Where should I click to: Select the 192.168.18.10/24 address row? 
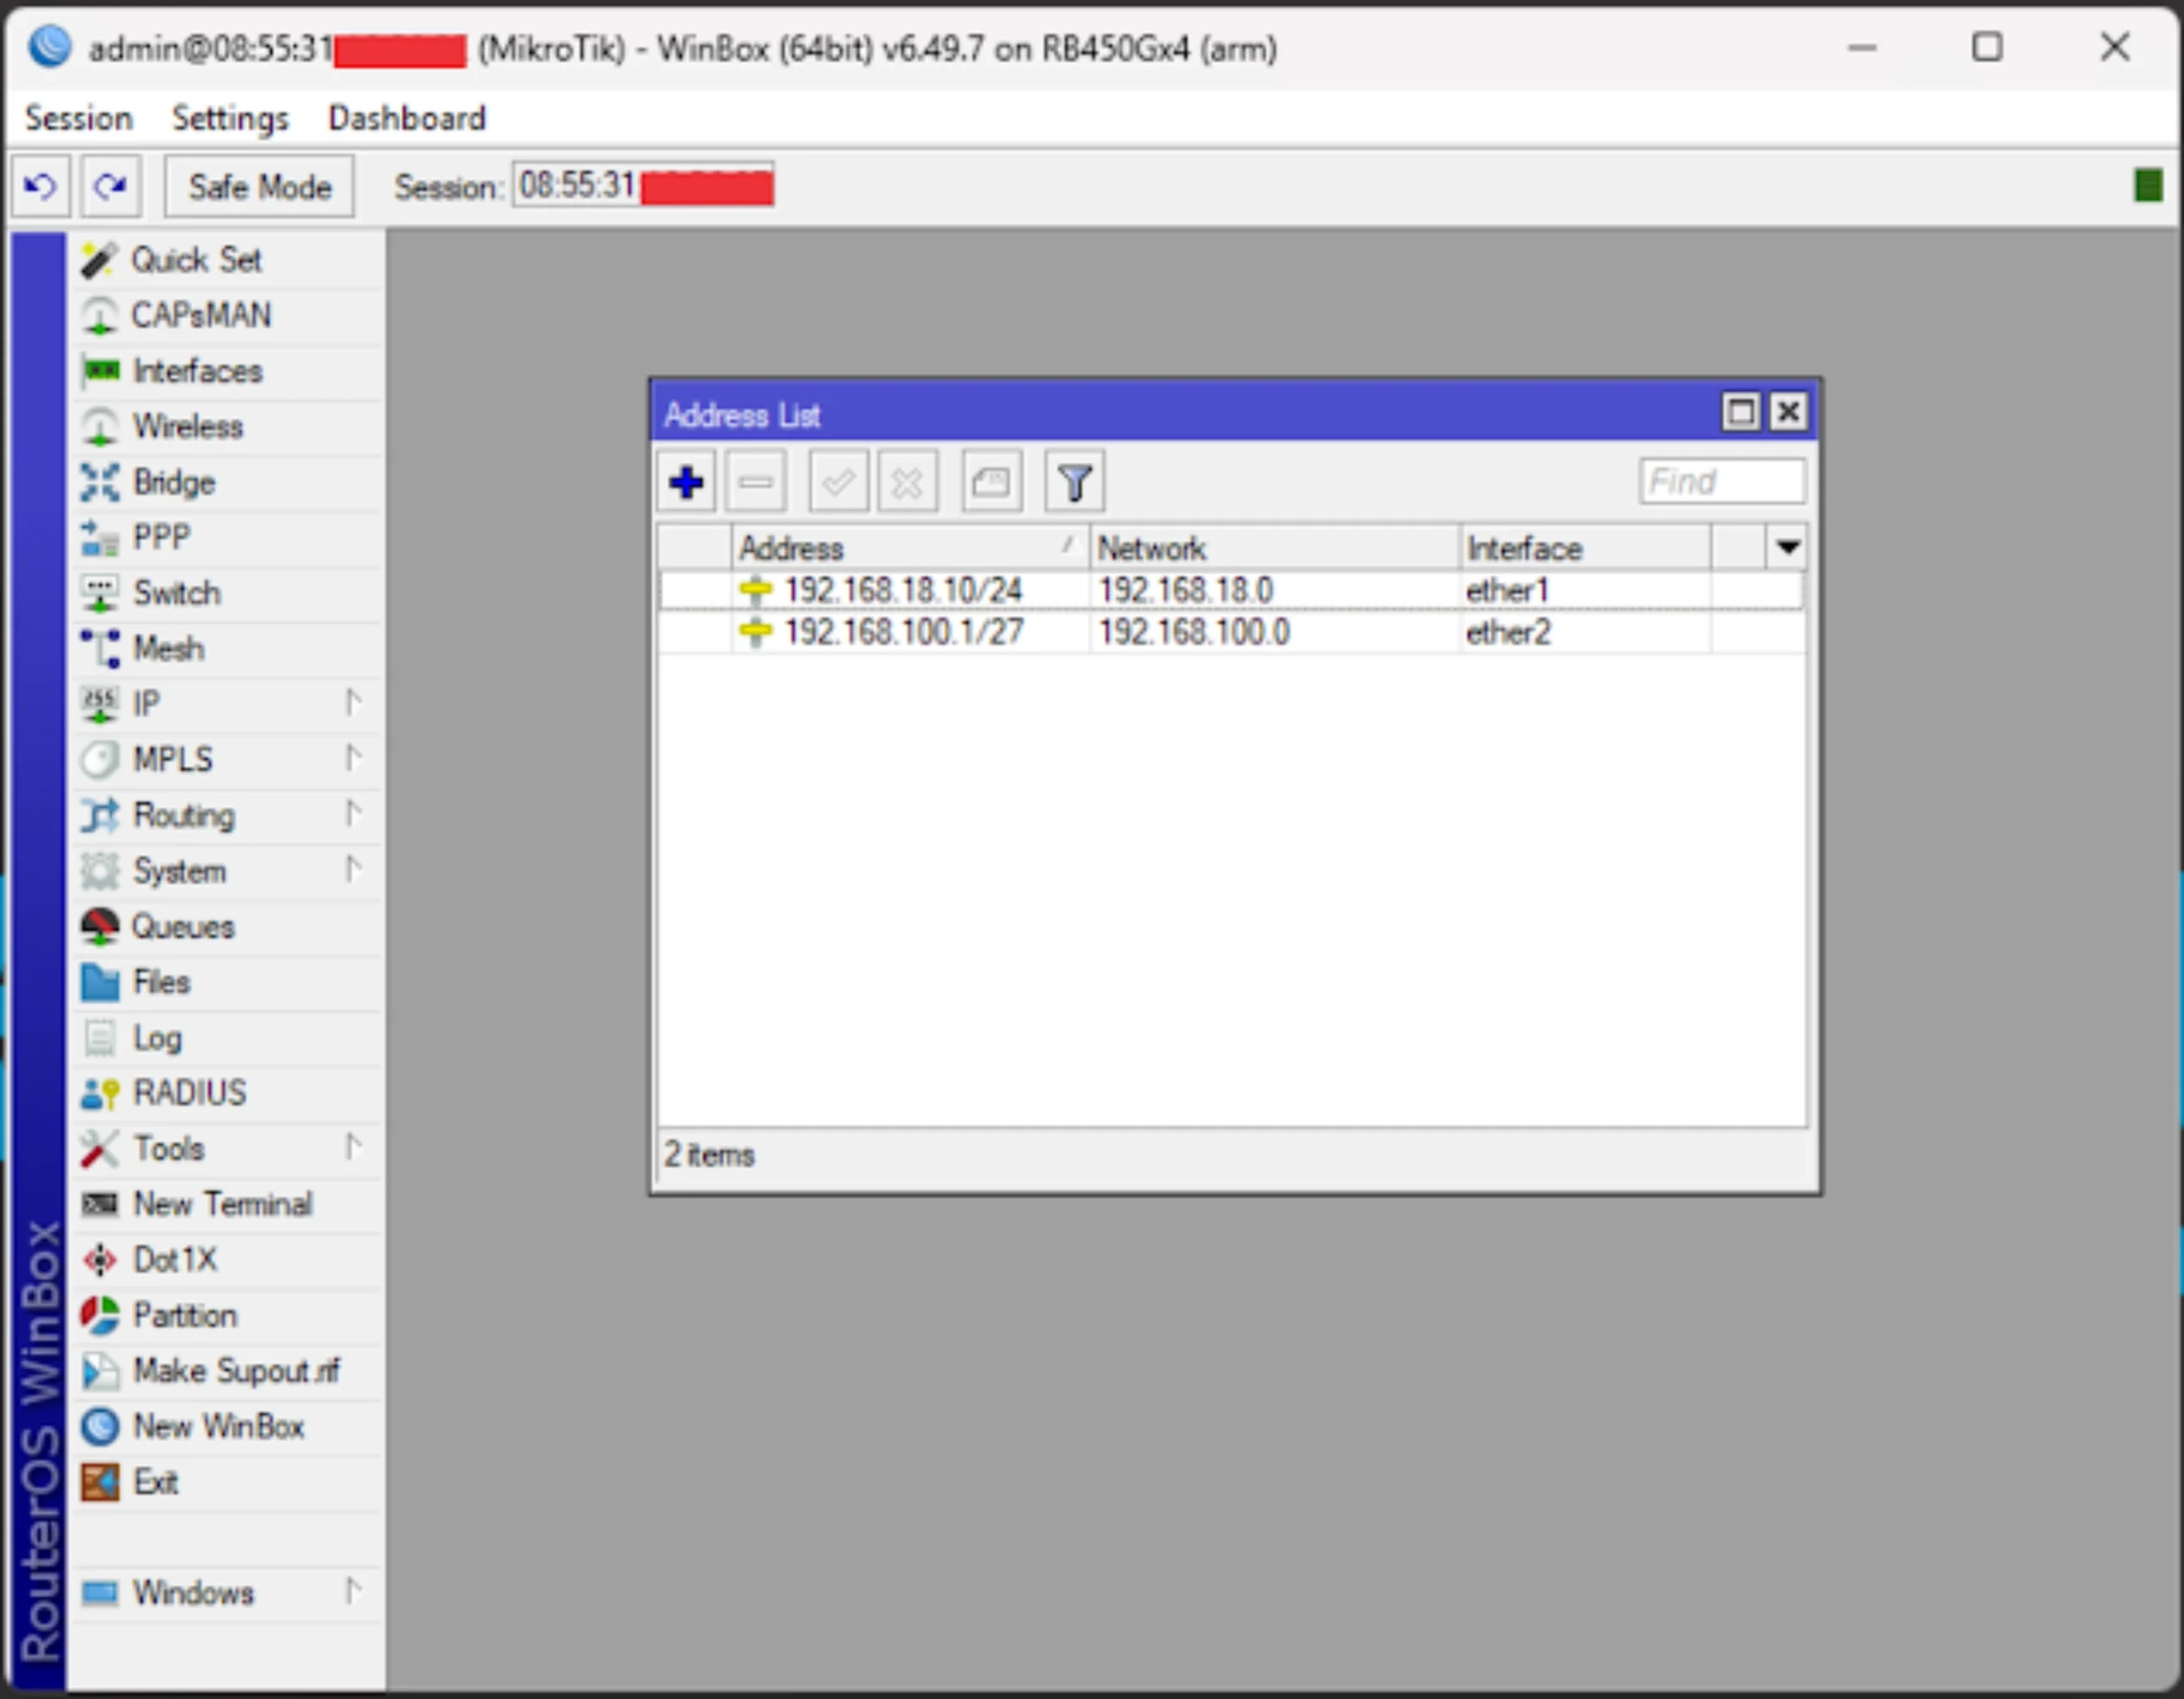[1232, 590]
